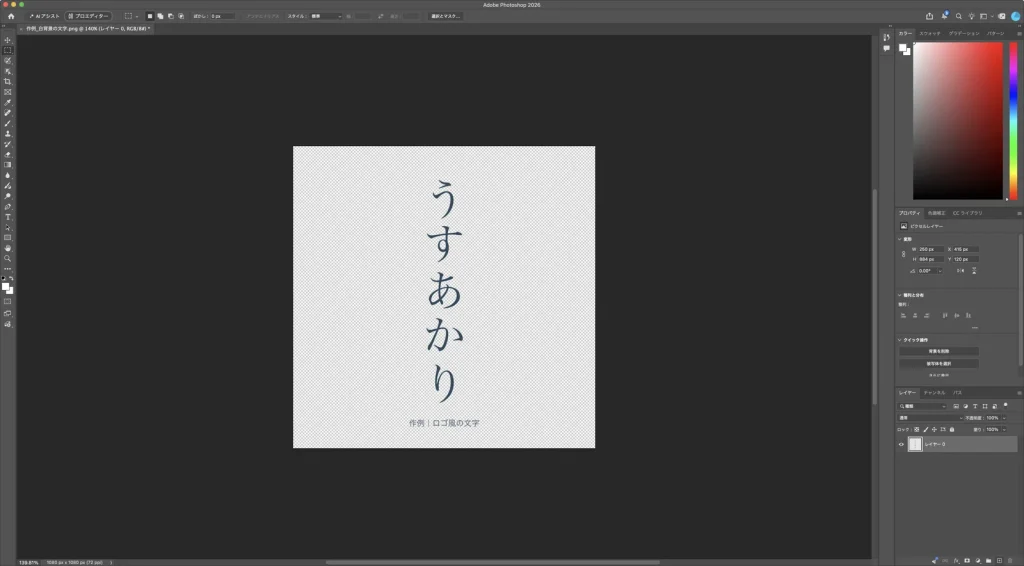Toggle lock image pixels brush icon
Image resolution: width=1024 pixels, height=566 pixels.
(x=925, y=430)
